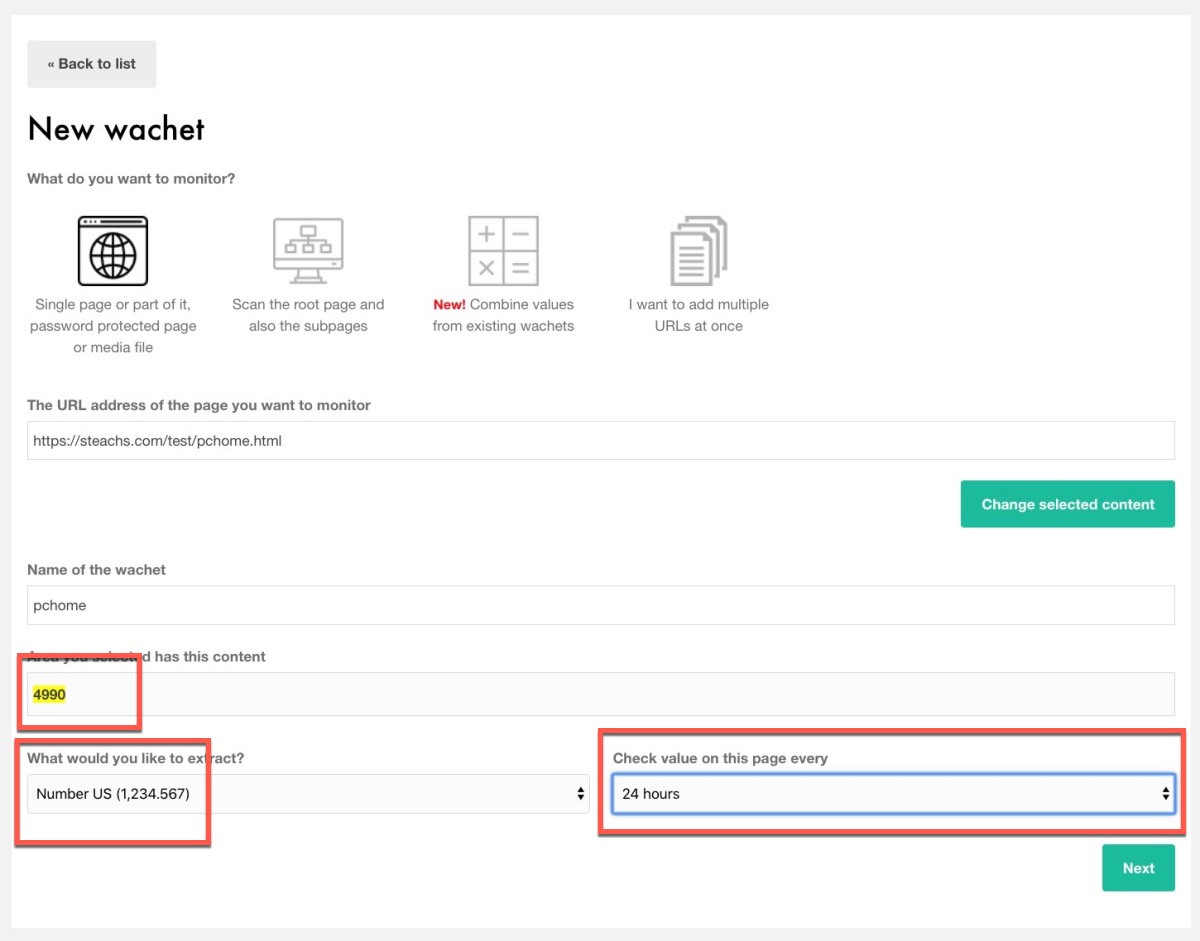The width and height of the screenshot is (1200, 941).
Task: Click the selected content display box
Action: (600, 694)
